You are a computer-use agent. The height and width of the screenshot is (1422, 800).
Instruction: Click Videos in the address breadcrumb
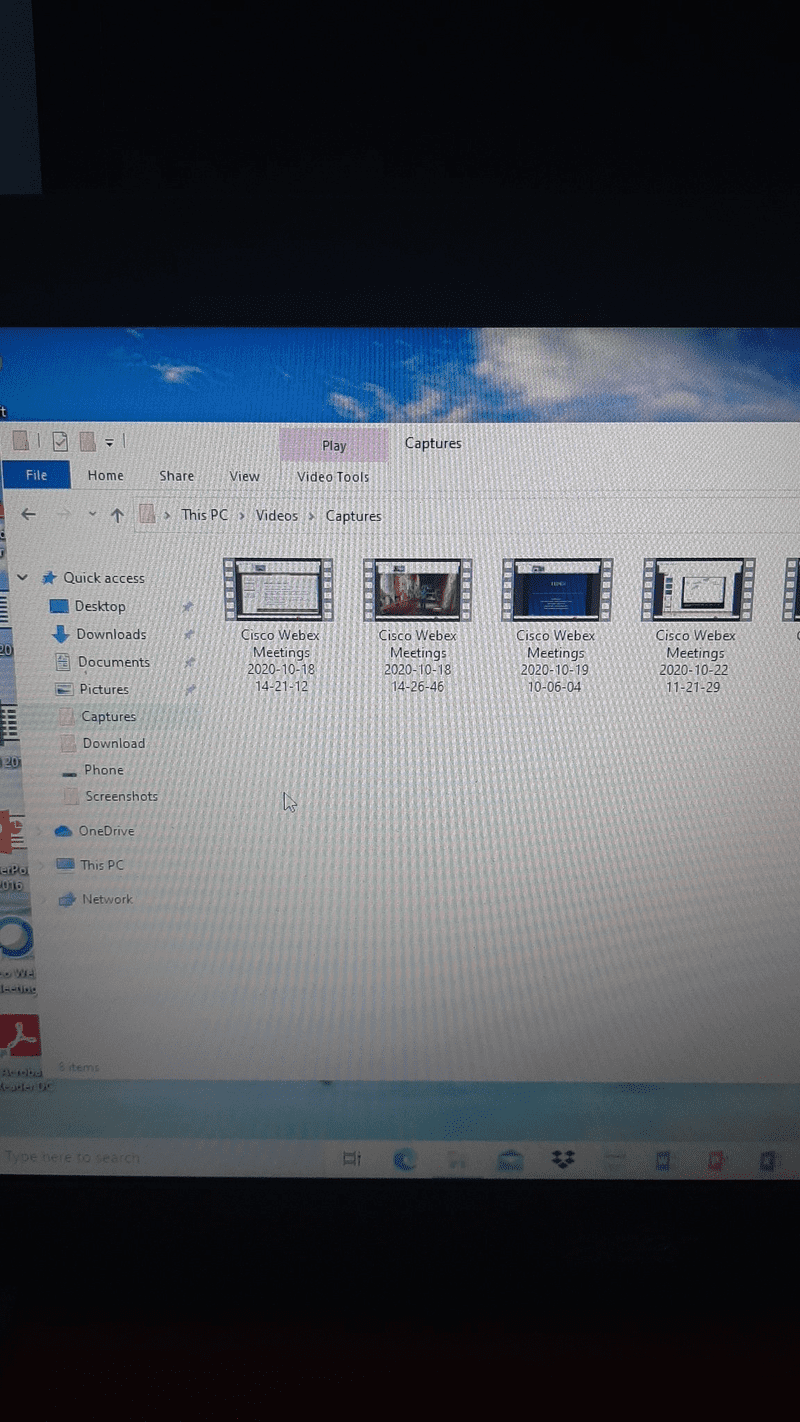[x=276, y=516]
